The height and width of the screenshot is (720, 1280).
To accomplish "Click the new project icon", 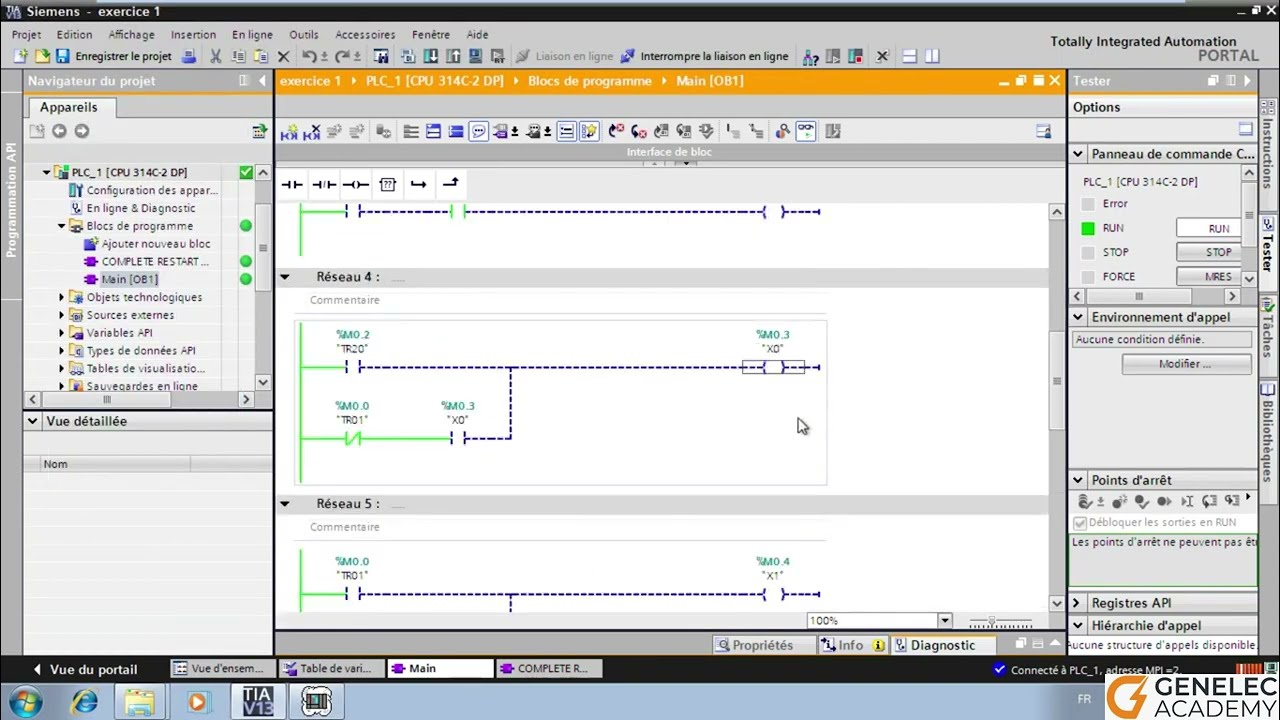I will coord(21,57).
